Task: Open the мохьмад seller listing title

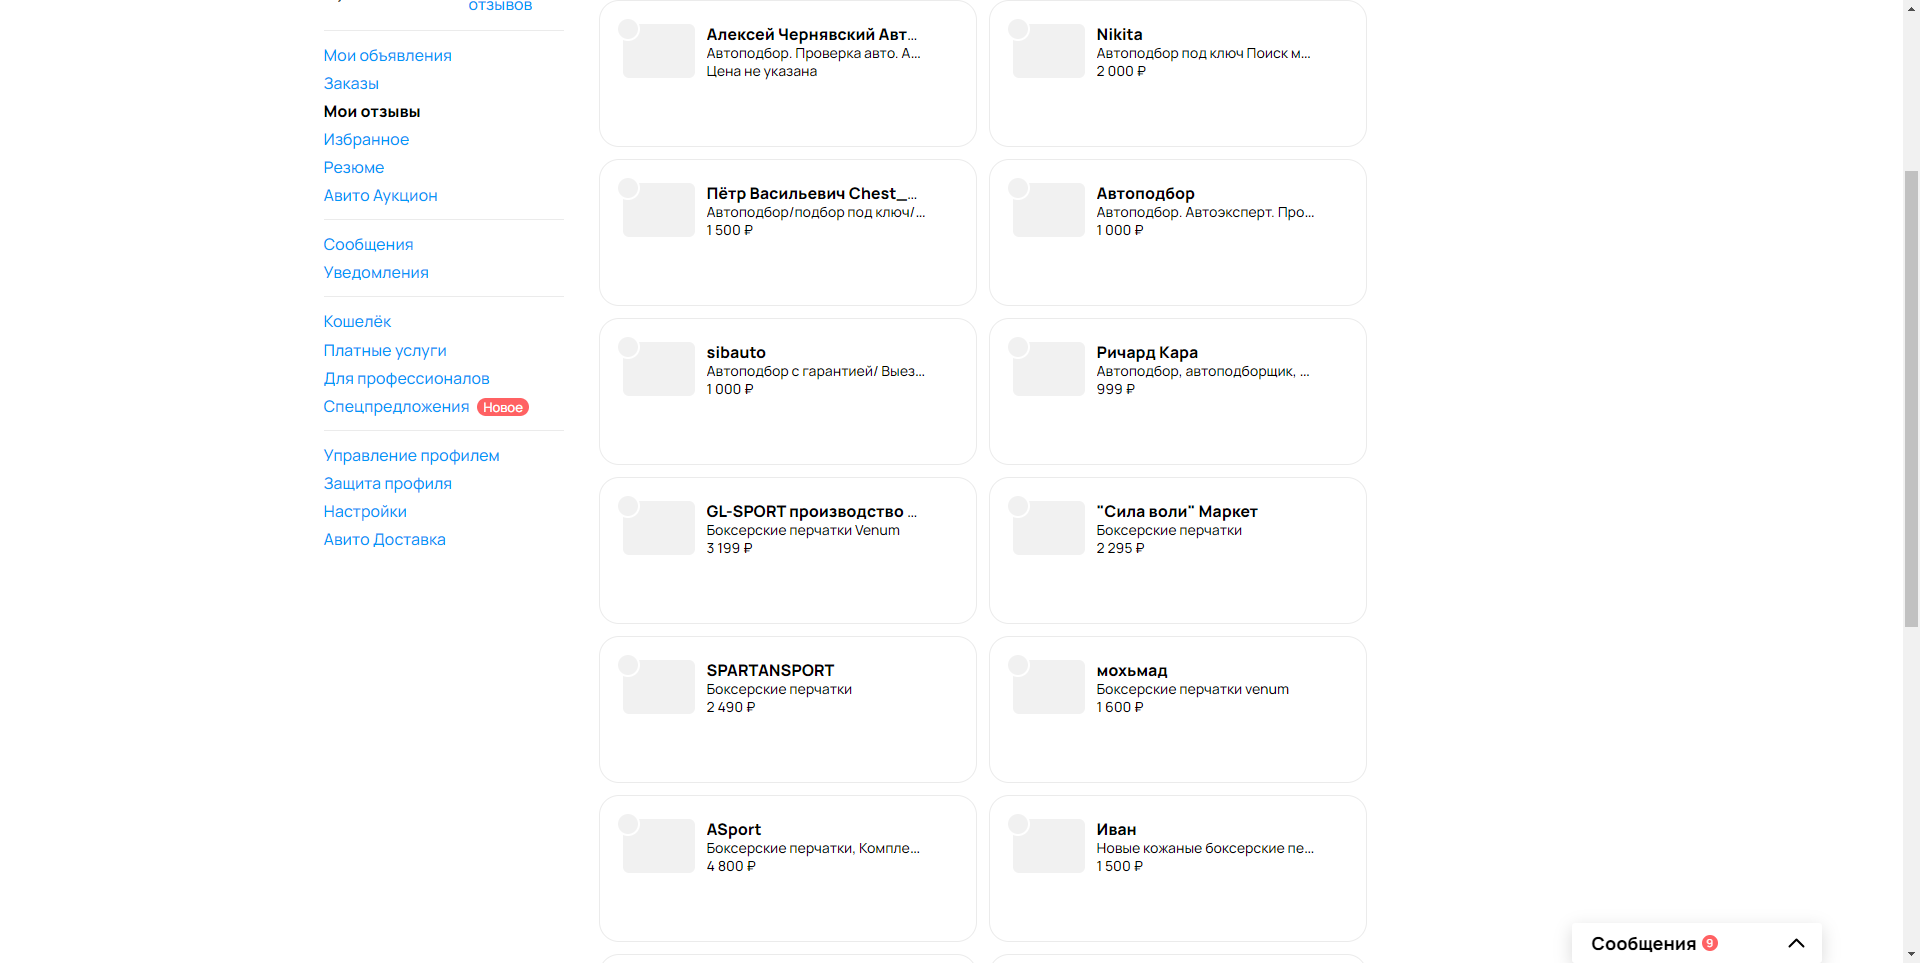Action: coord(1132,670)
